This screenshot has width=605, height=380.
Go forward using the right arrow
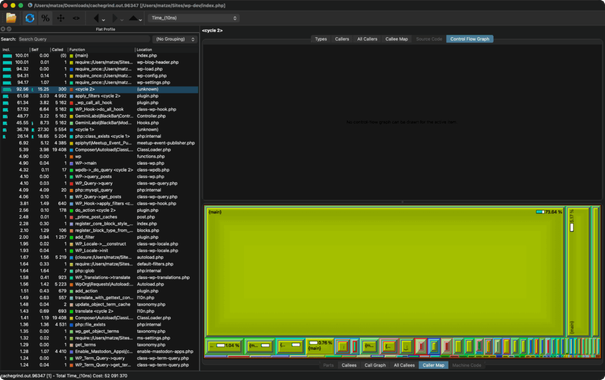(115, 18)
